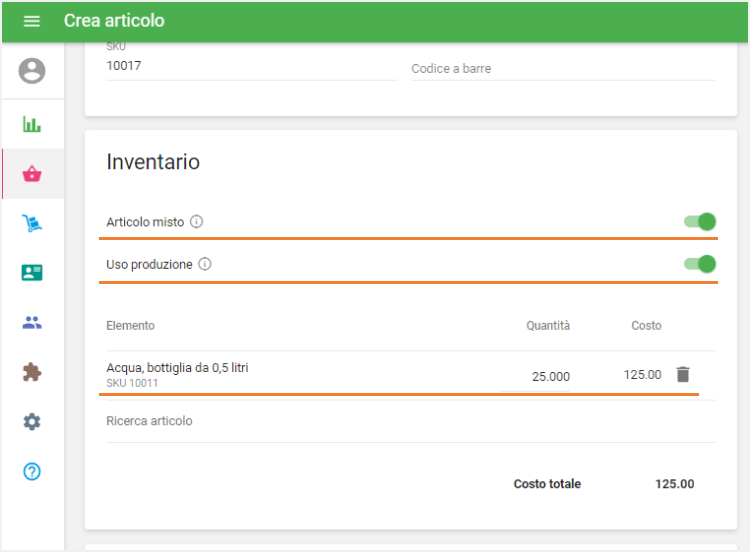Click the cost value 125.00 in Acqua row

pos(642,375)
